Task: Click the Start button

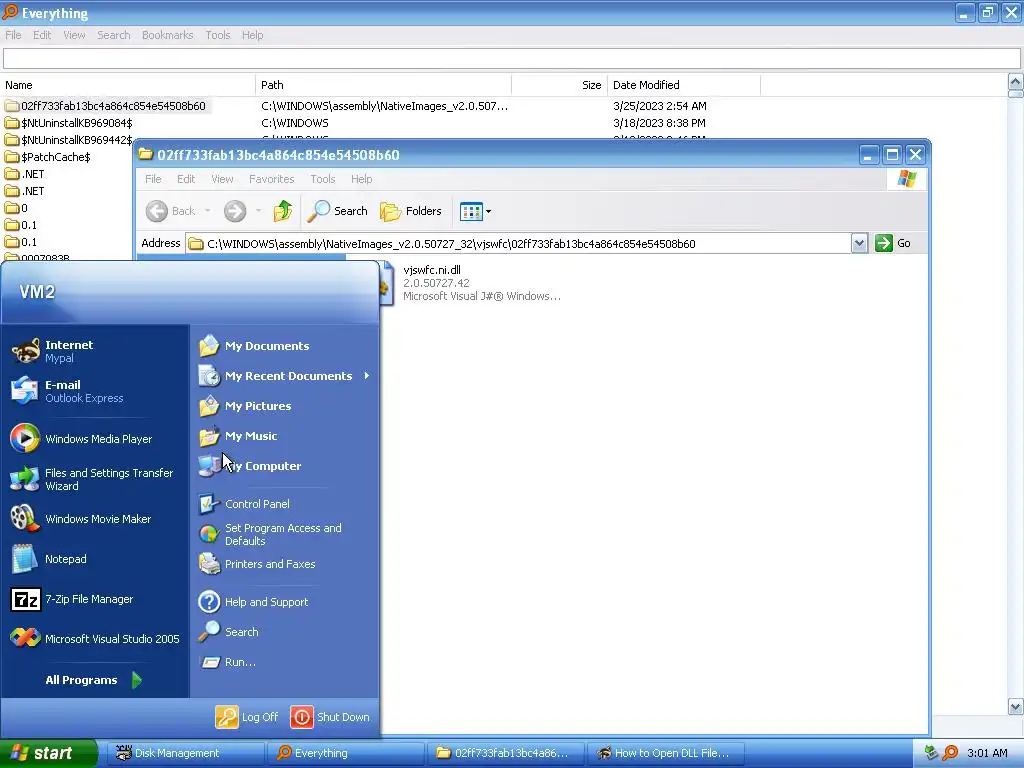Action: click(48, 753)
